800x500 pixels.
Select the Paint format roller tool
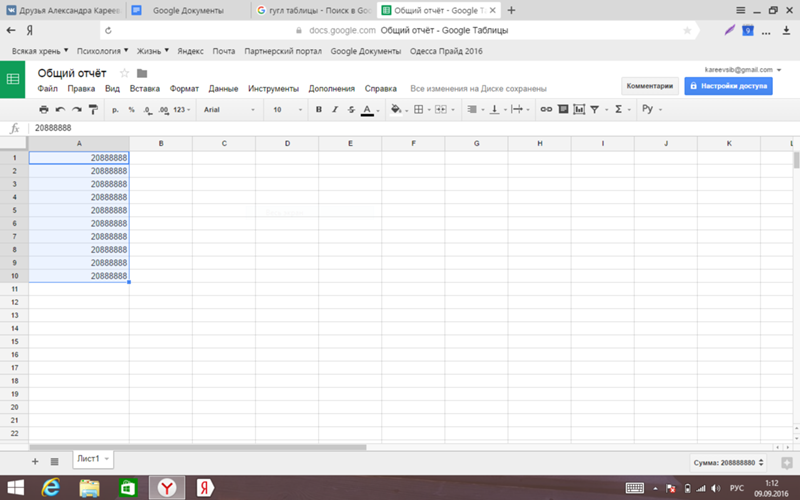(93, 109)
